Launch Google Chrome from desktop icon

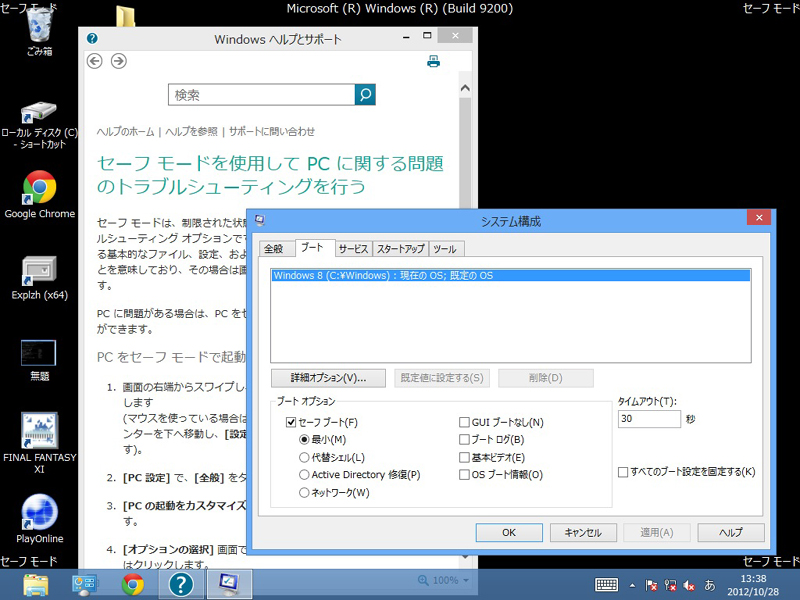coord(40,195)
